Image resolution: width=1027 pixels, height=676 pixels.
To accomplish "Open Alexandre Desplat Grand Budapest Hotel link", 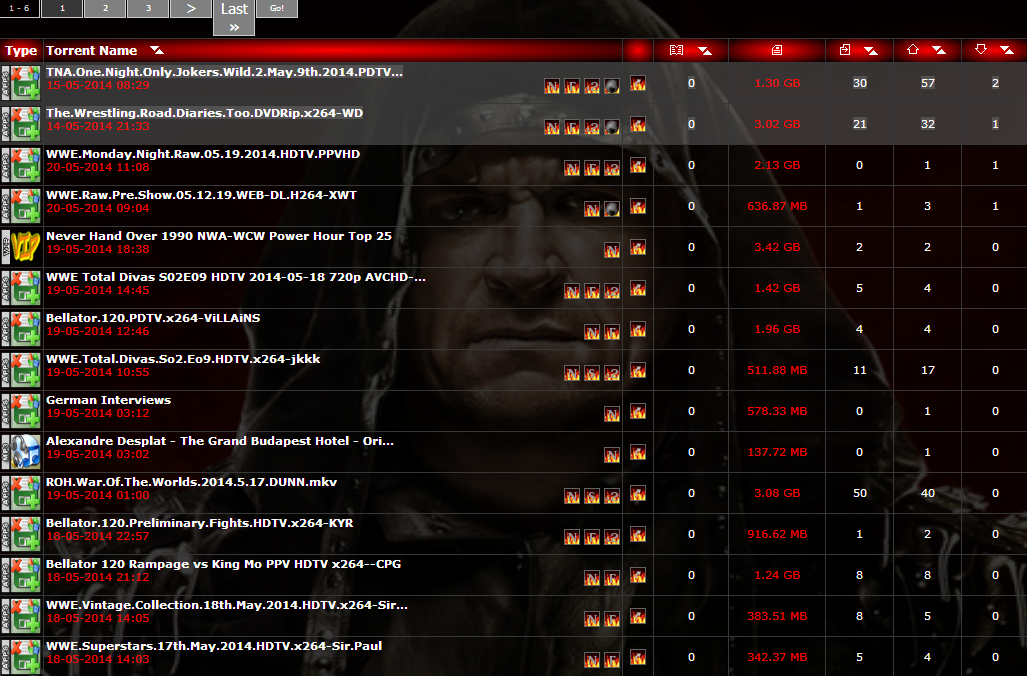I will [x=220, y=441].
